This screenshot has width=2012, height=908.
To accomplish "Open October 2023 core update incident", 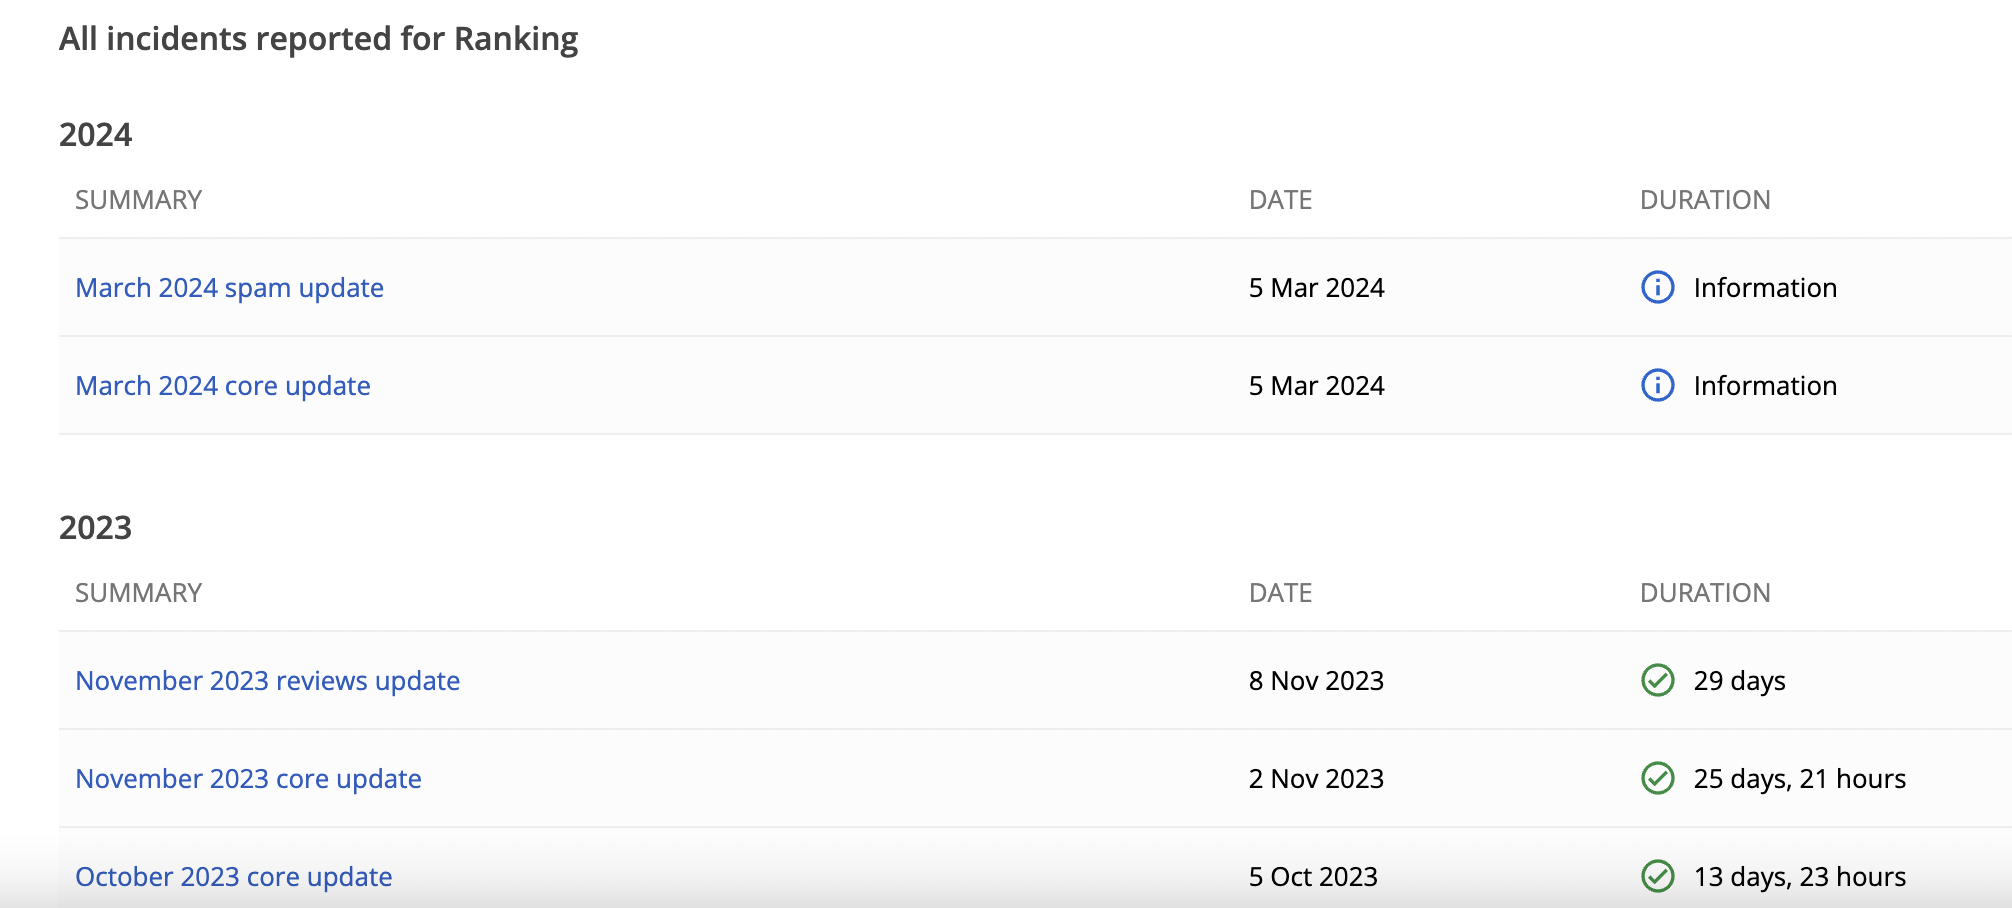I will coord(233,877).
